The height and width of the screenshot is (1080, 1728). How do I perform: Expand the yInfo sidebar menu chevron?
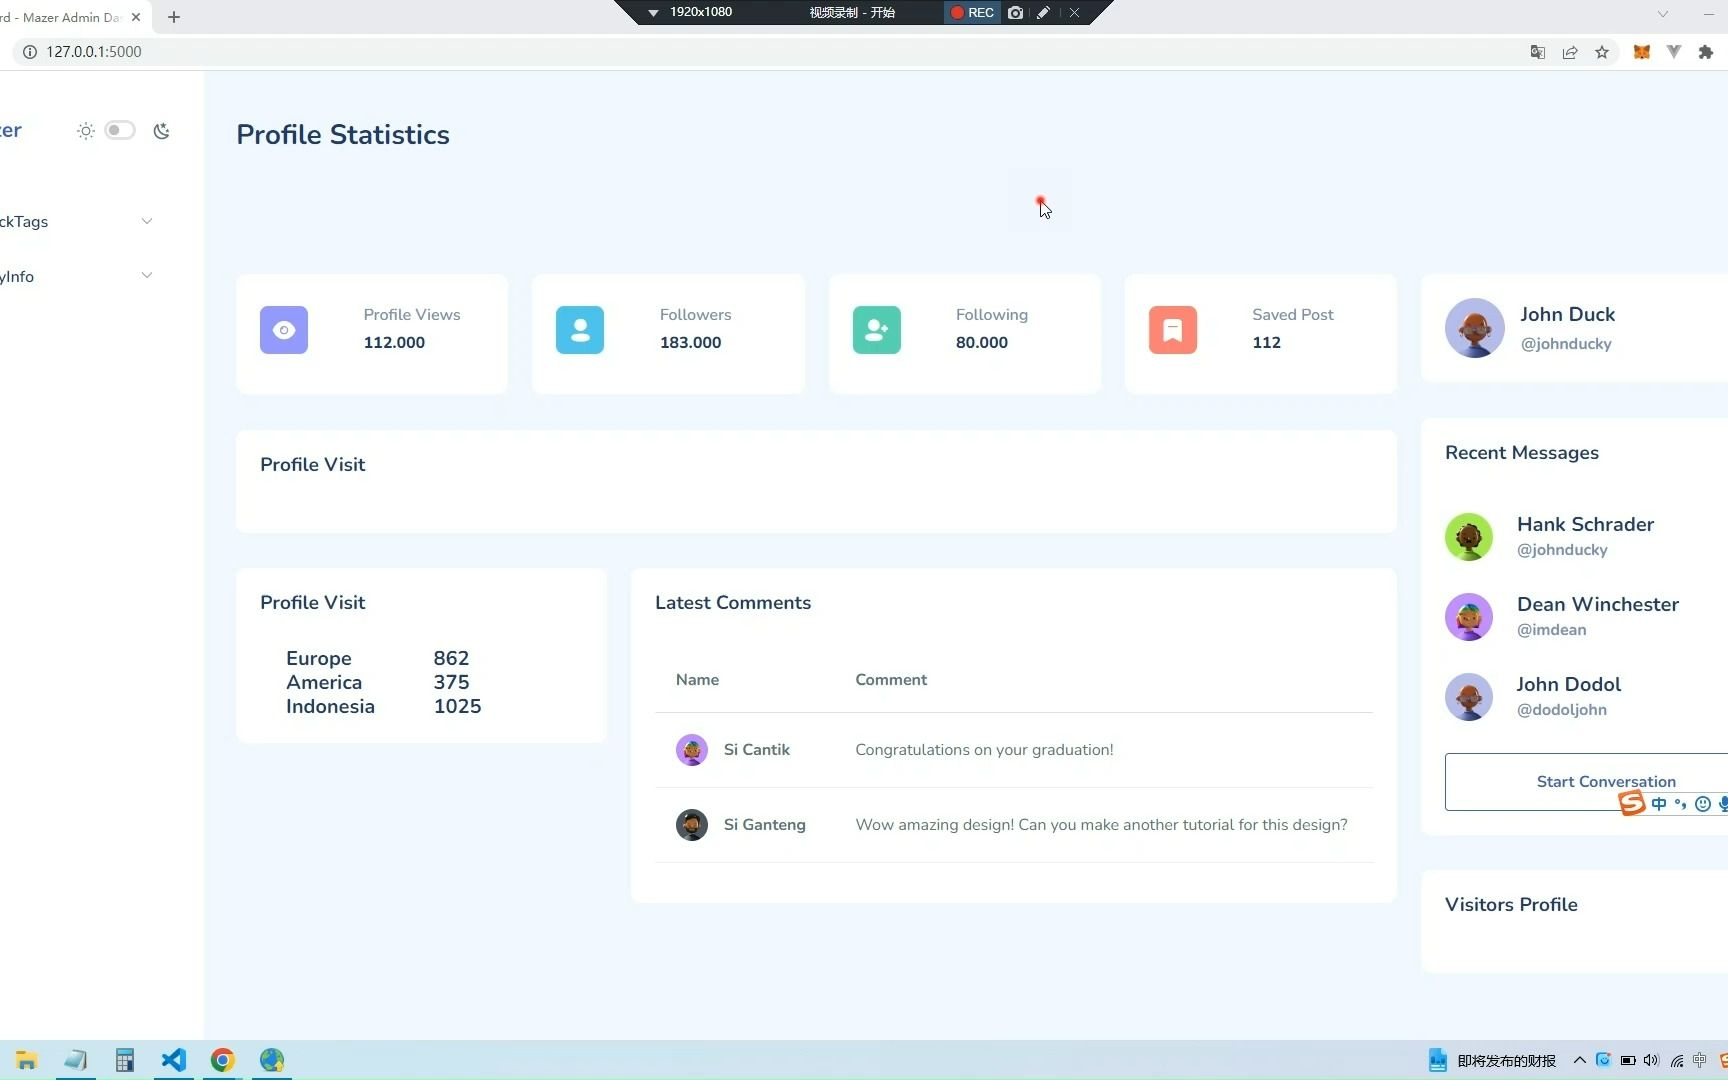[147, 276]
